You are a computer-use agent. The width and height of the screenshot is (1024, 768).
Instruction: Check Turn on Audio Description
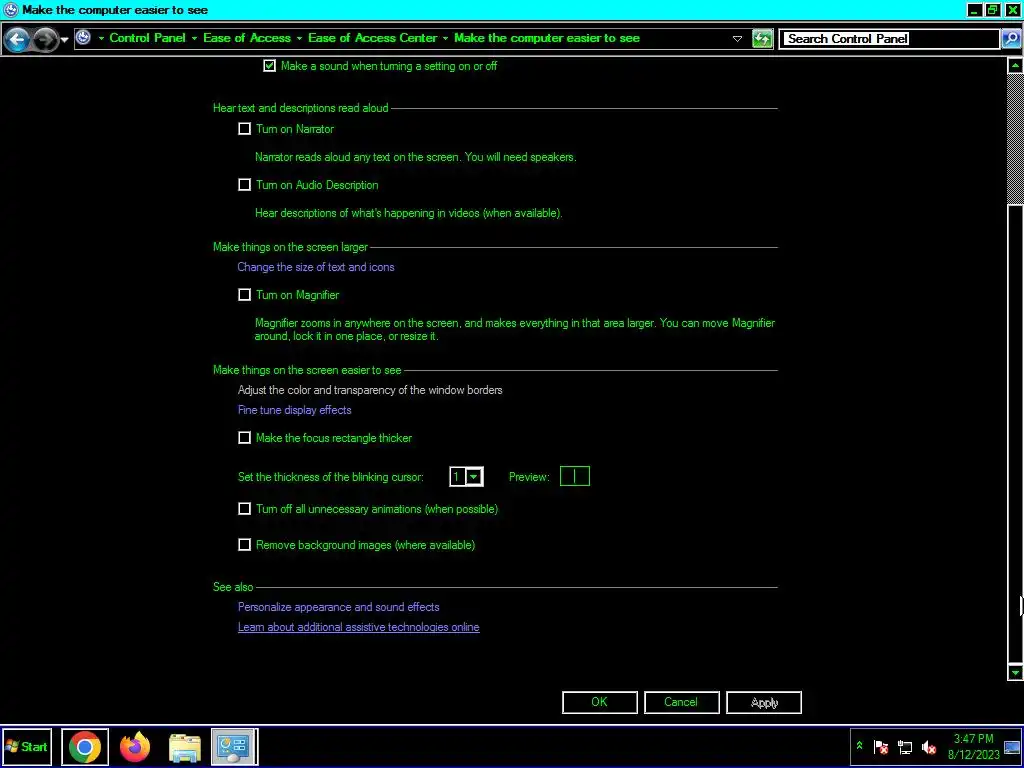click(244, 185)
